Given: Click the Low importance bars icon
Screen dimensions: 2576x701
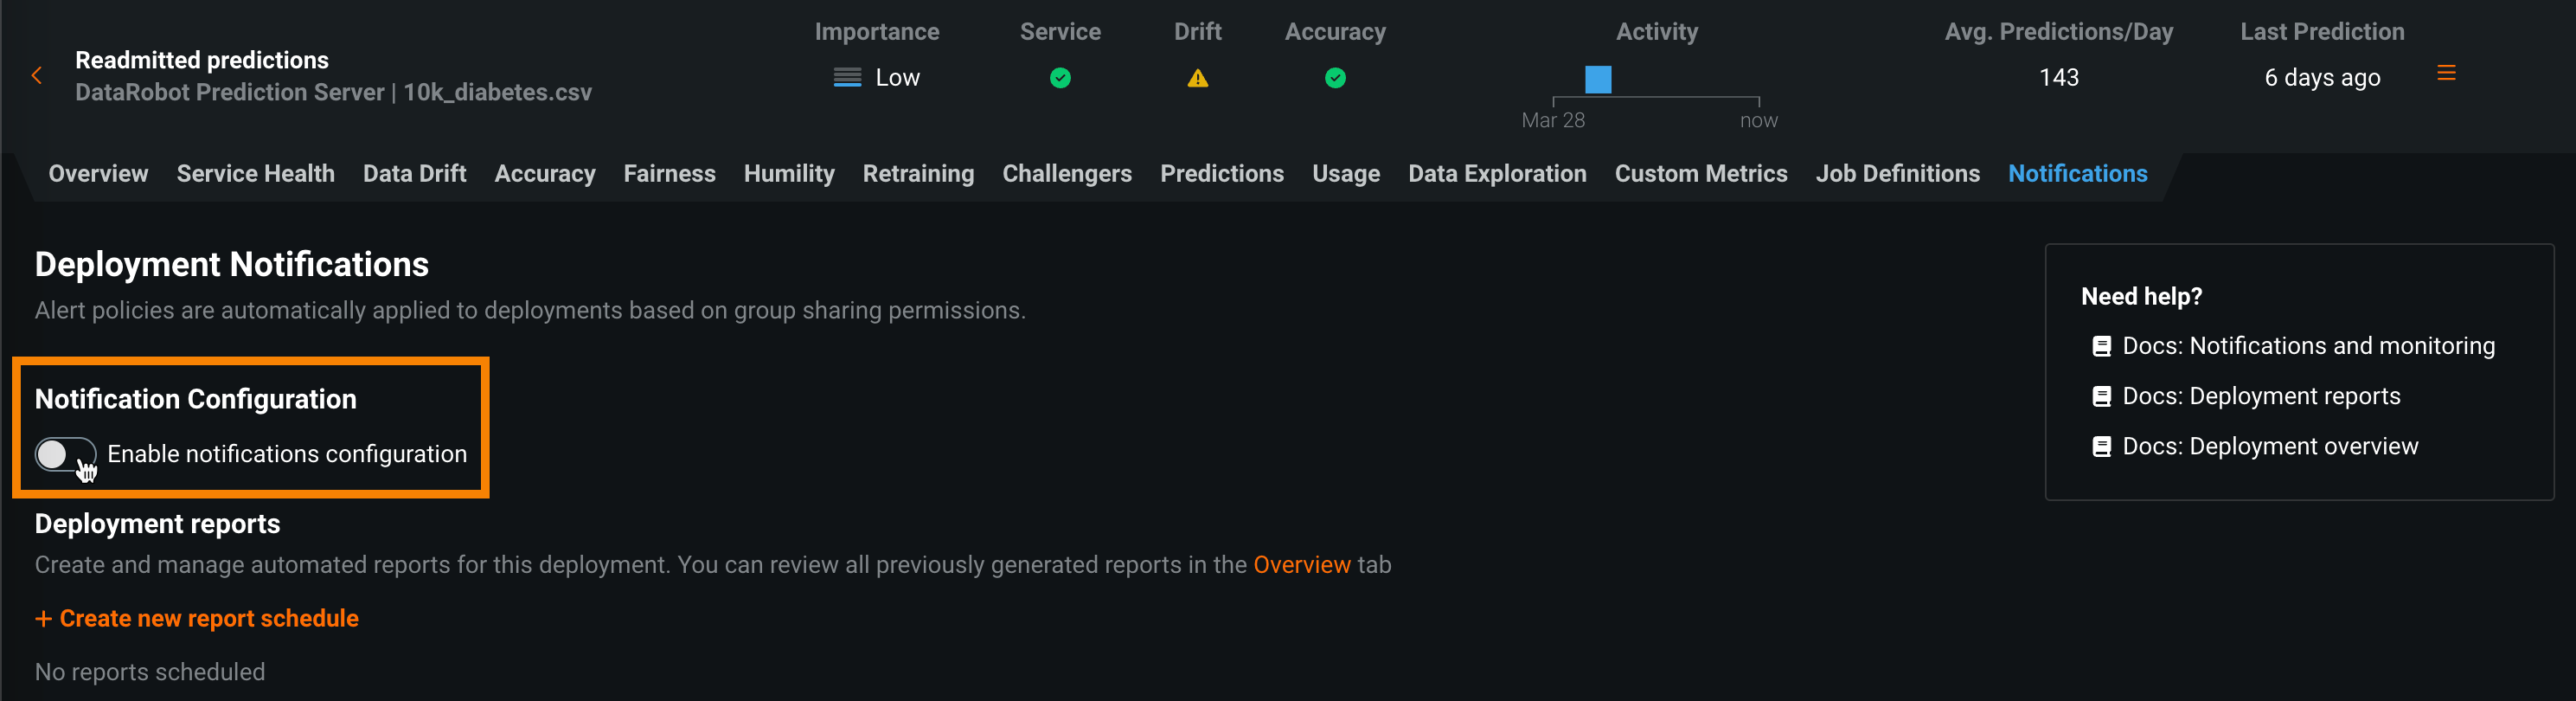Looking at the screenshot, I should [x=847, y=78].
